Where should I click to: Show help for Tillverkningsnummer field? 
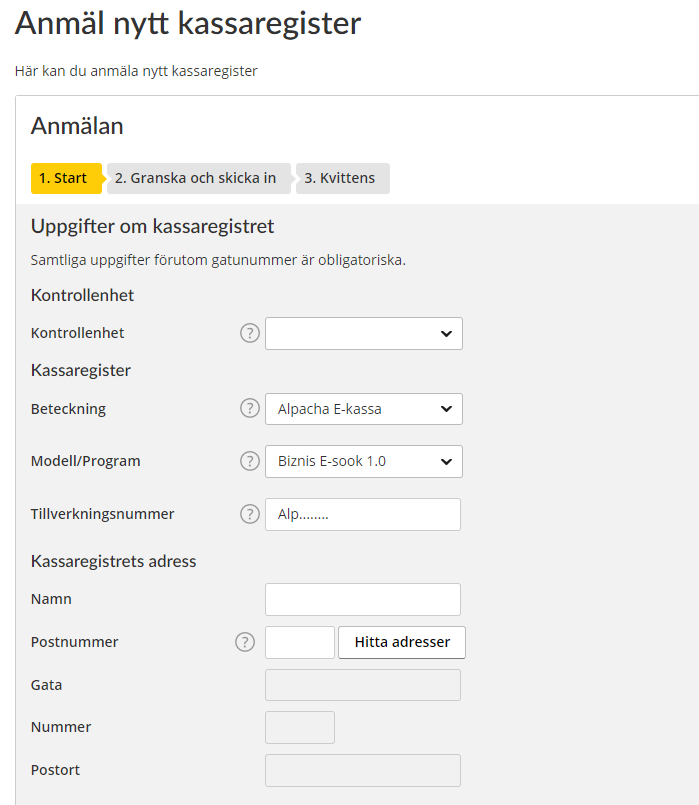point(250,514)
